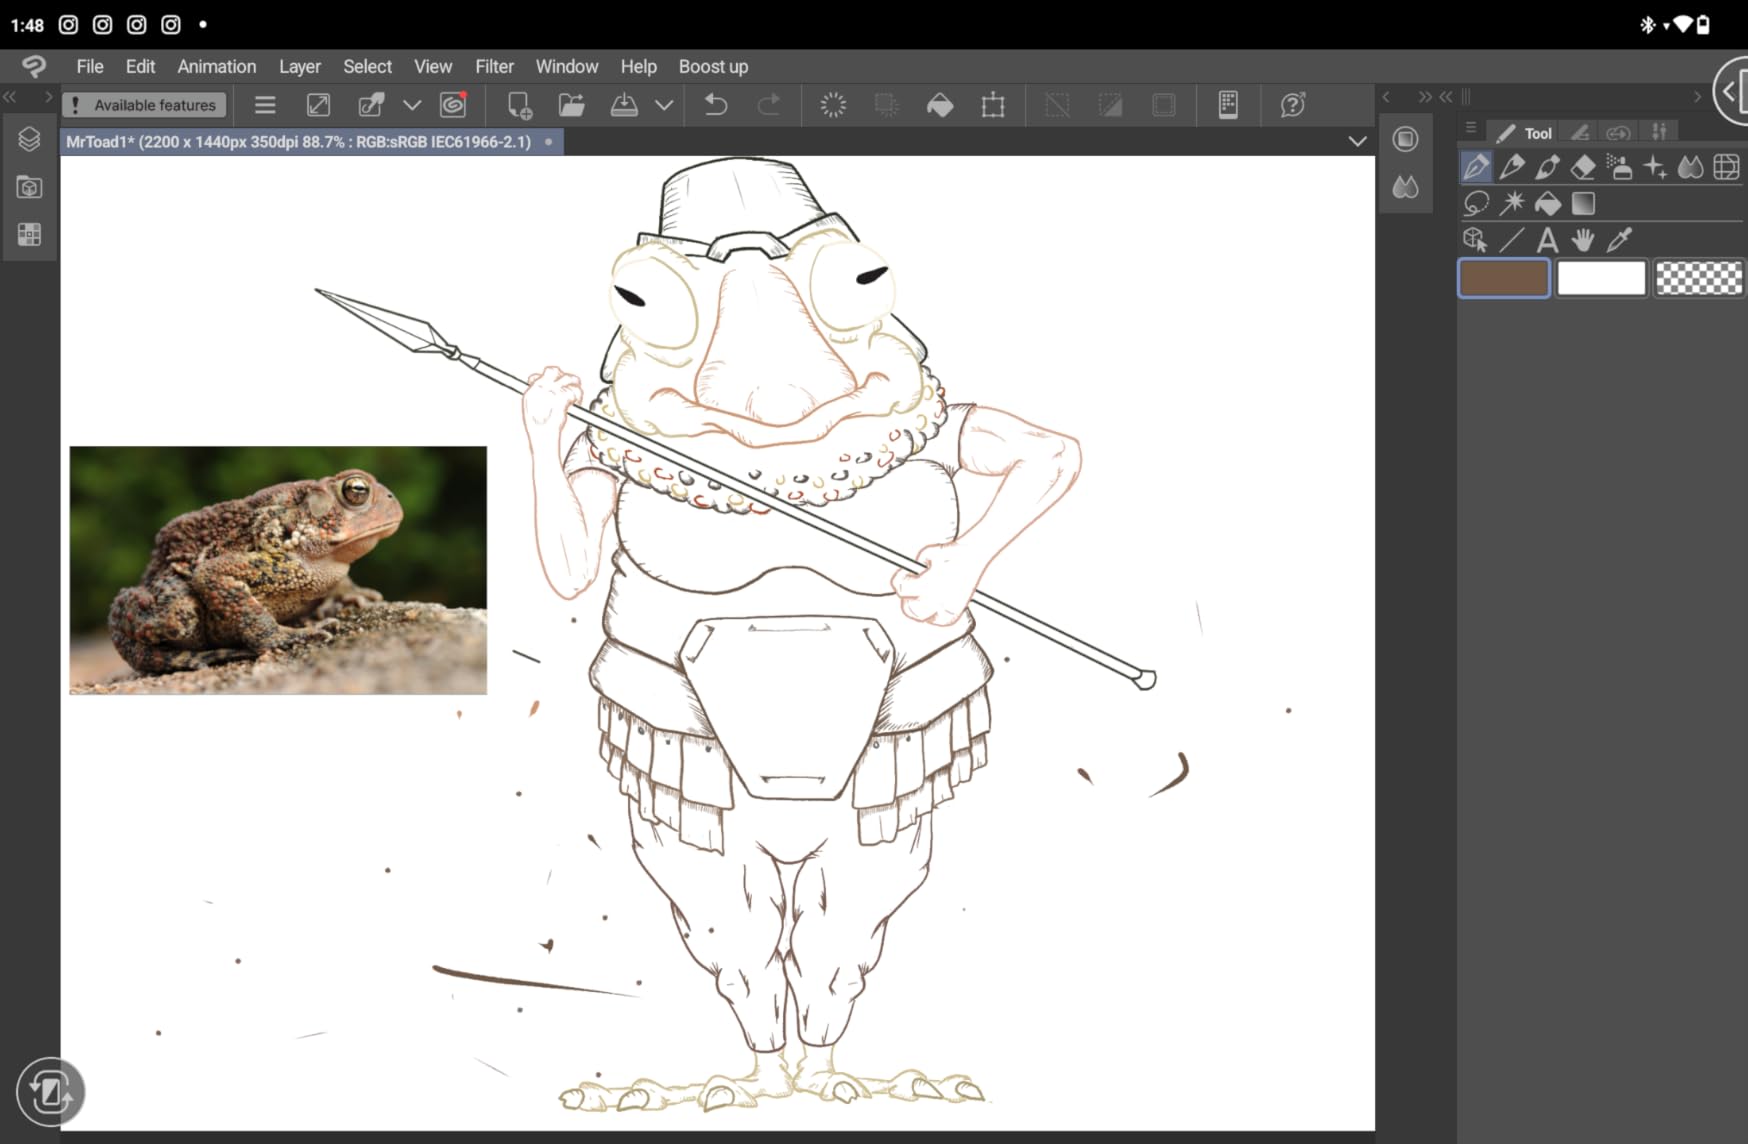This screenshot has height=1144, width=1748.
Task: Toggle the rotate canvas button at bottom-left
Action: click(50, 1092)
